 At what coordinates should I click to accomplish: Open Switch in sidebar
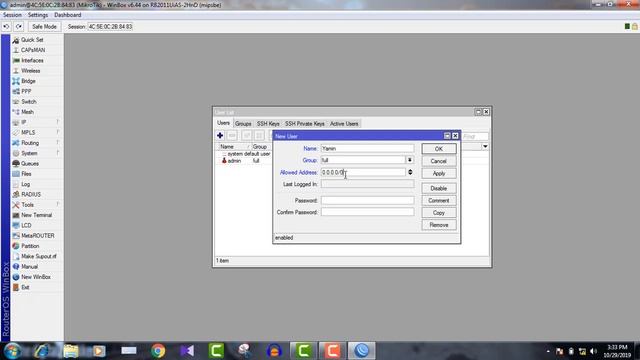pos(29,102)
